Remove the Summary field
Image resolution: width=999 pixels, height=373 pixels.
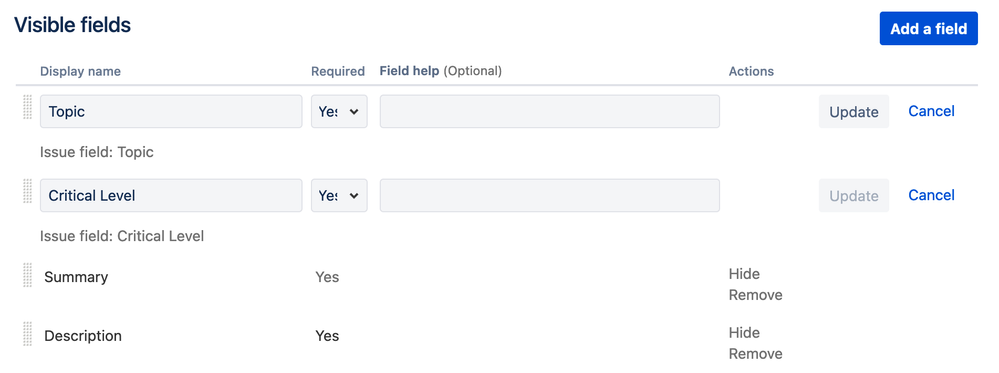click(x=756, y=295)
